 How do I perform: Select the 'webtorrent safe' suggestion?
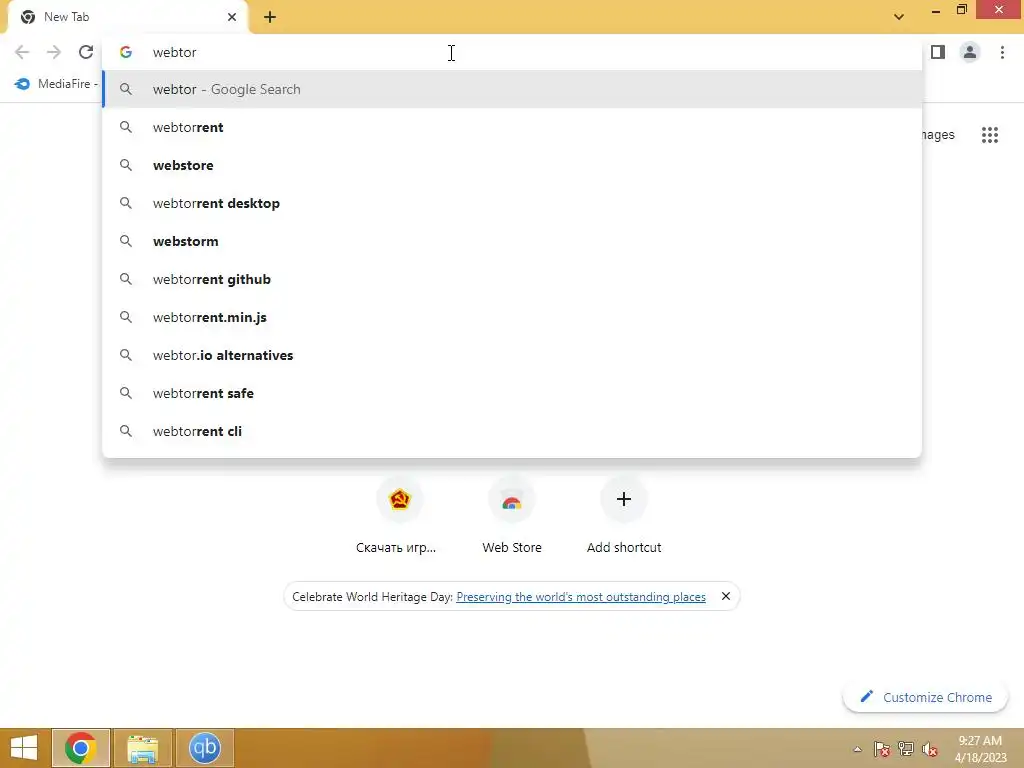pos(512,393)
